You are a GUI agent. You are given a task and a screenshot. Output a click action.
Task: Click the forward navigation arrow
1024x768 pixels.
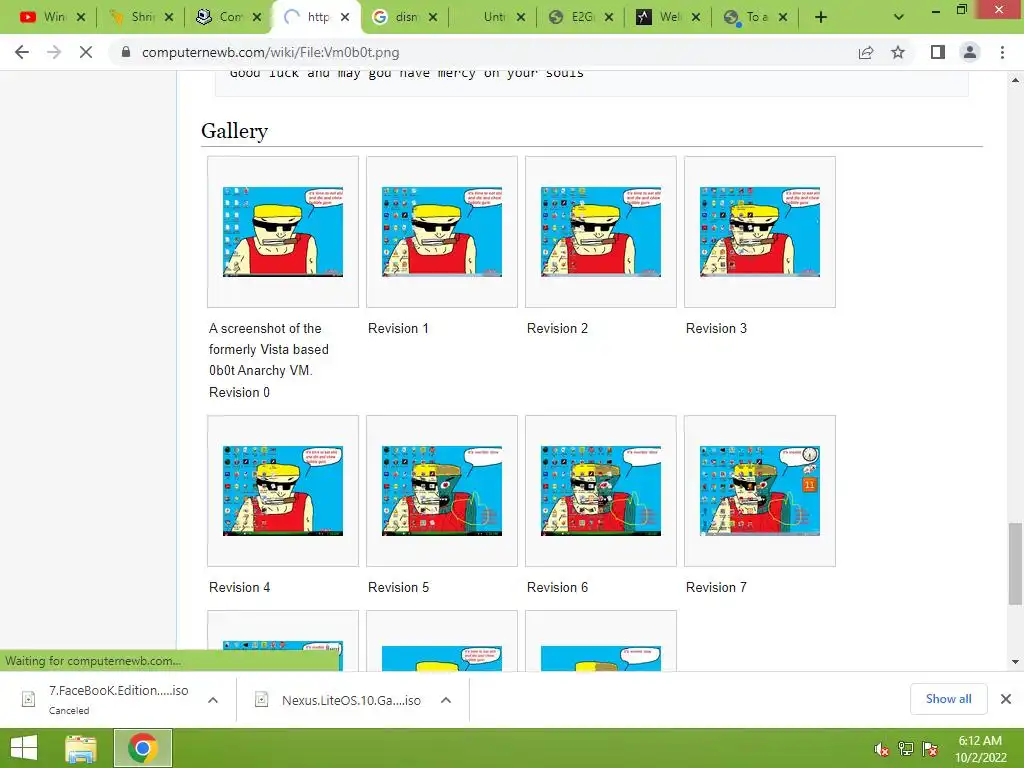coord(54,52)
